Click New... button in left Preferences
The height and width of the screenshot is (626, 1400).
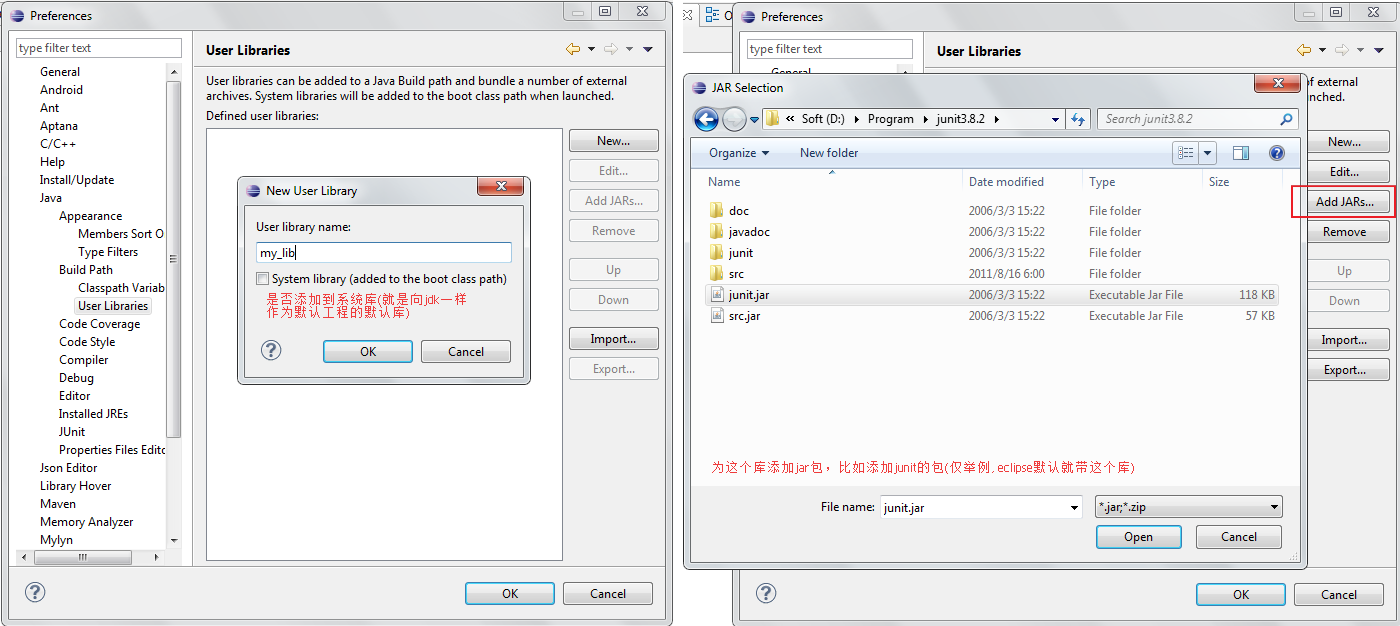(614, 141)
